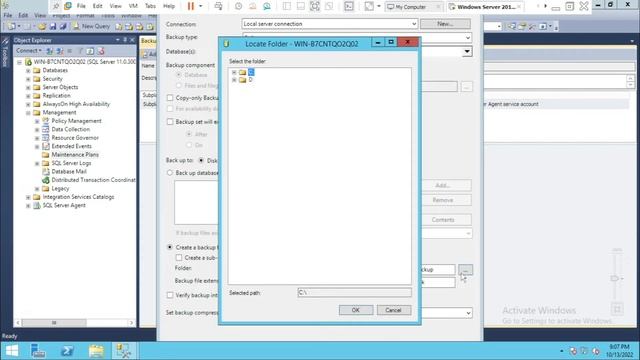Select the C folder in tree
The image size is (640, 360).
251,72
